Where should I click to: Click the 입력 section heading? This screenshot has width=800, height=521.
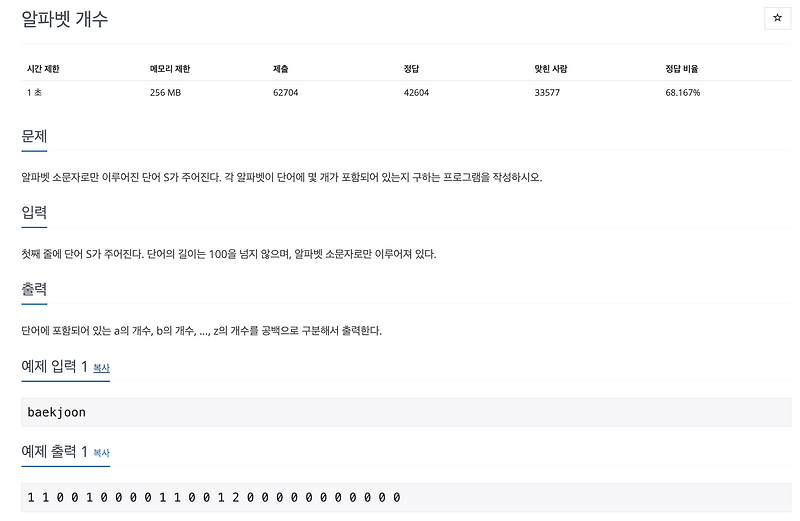[34, 212]
